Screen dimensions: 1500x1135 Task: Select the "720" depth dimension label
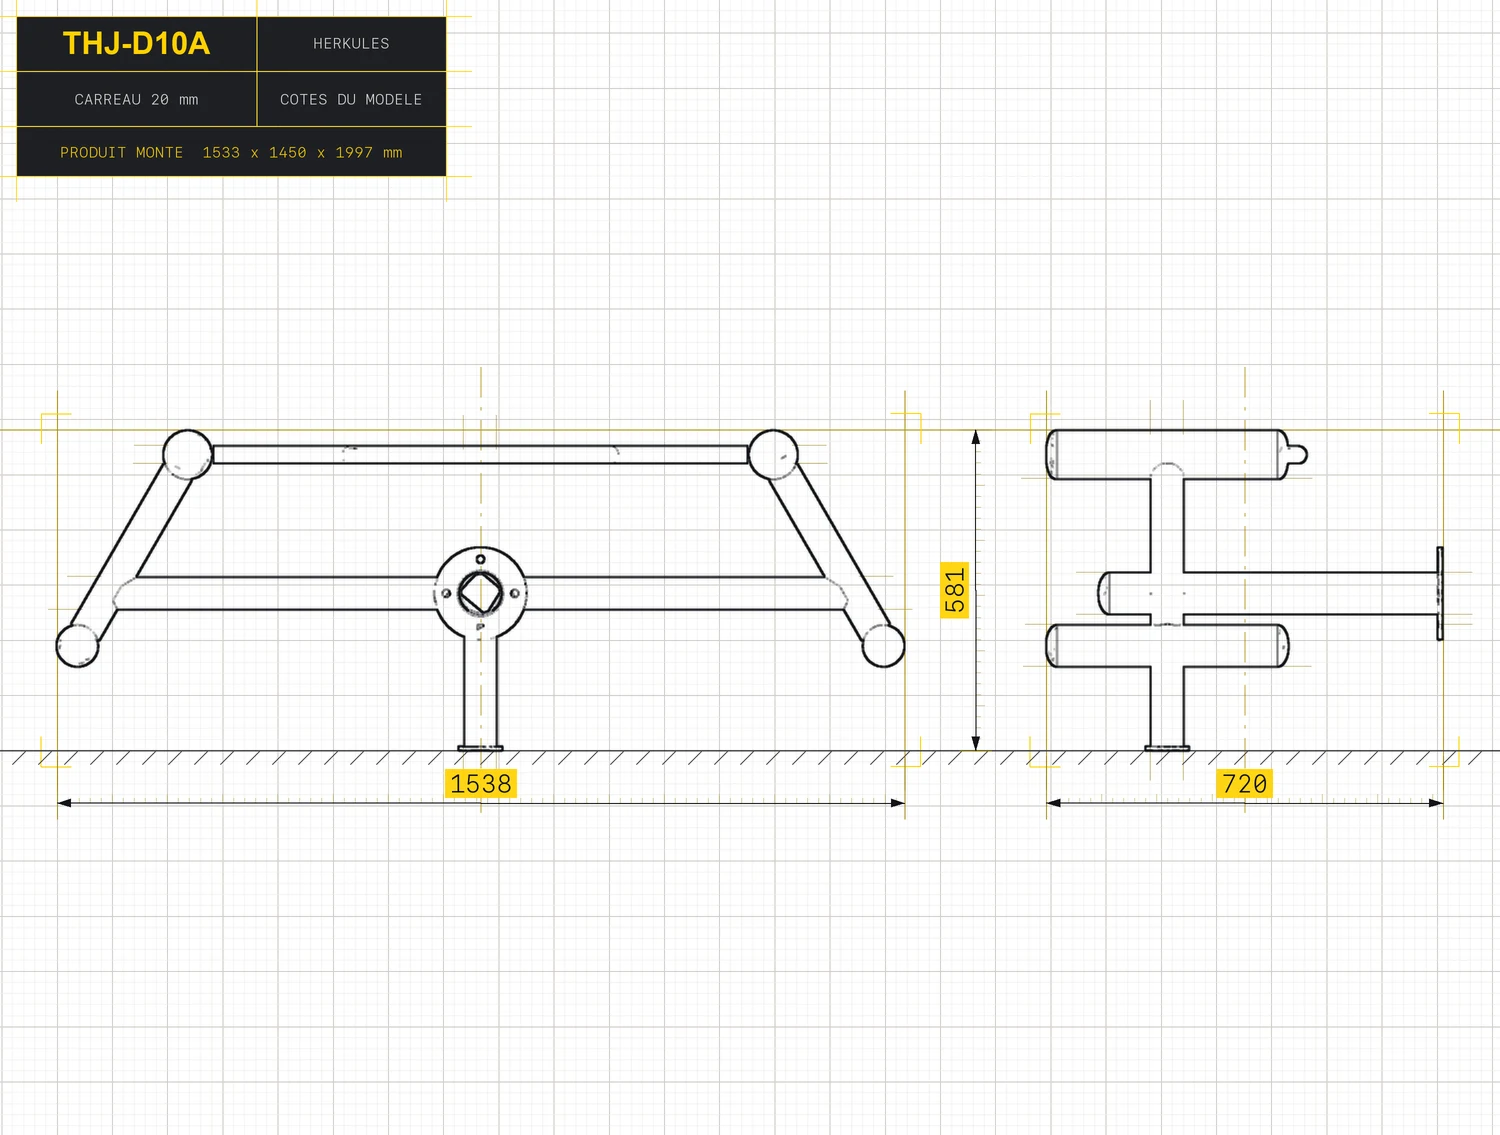pos(1245,784)
